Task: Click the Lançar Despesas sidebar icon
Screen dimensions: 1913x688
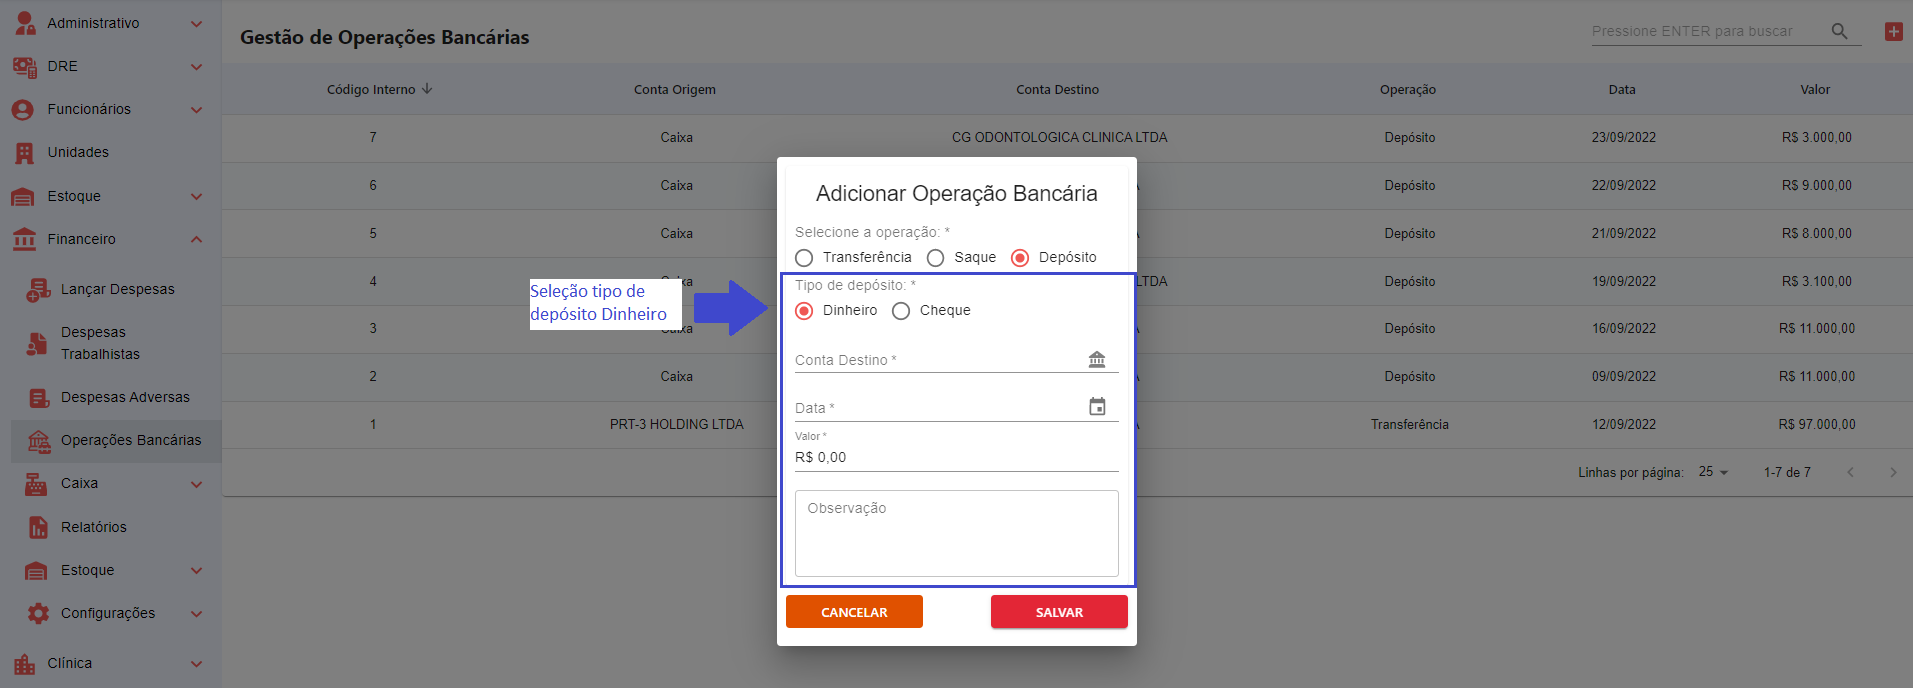Action: click(x=38, y=290)
